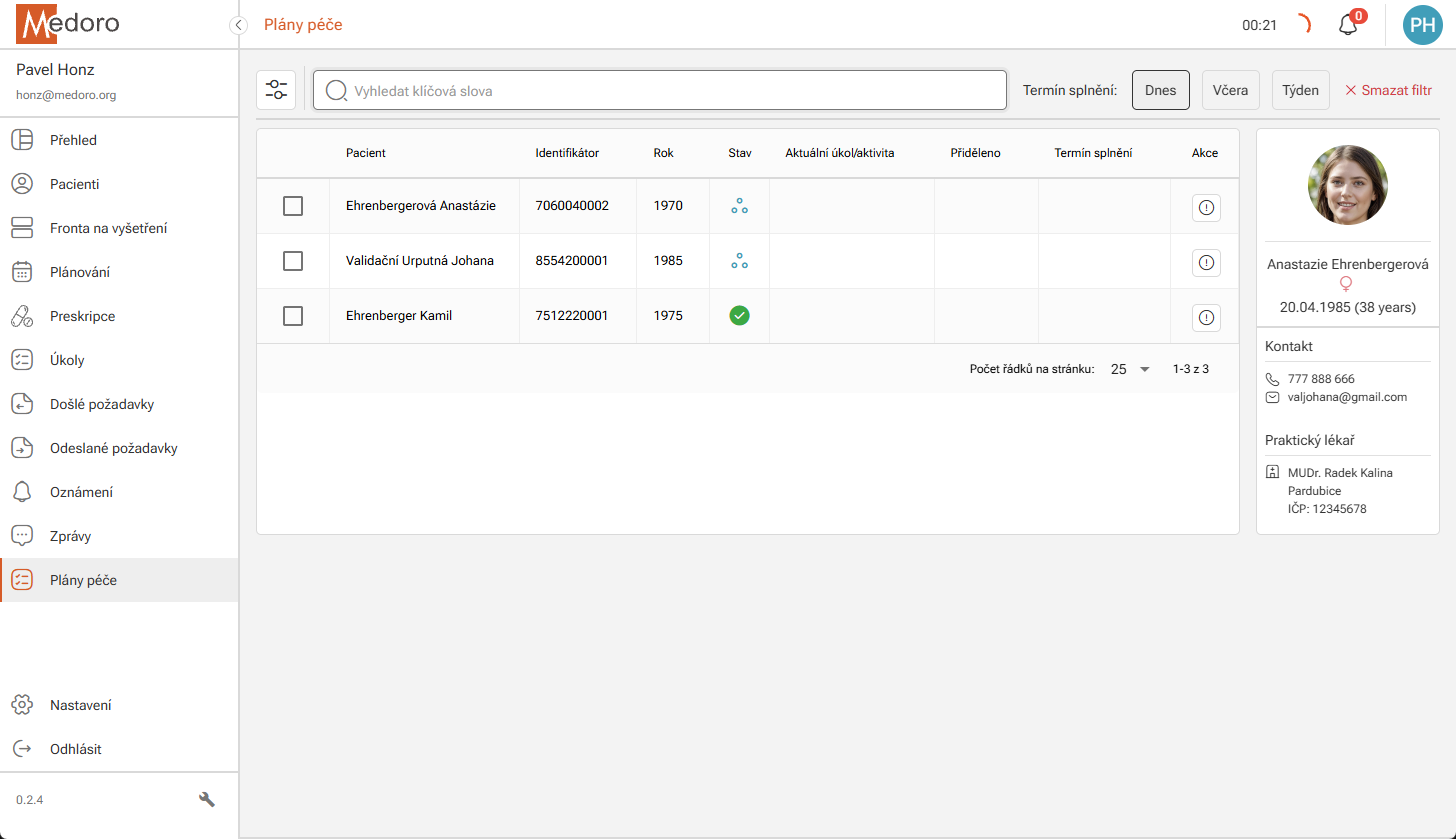This screenshot has height=839, width=1456.
Task: Click the green completed status icon
Action: pyautogui.click(x=739, y=316)
